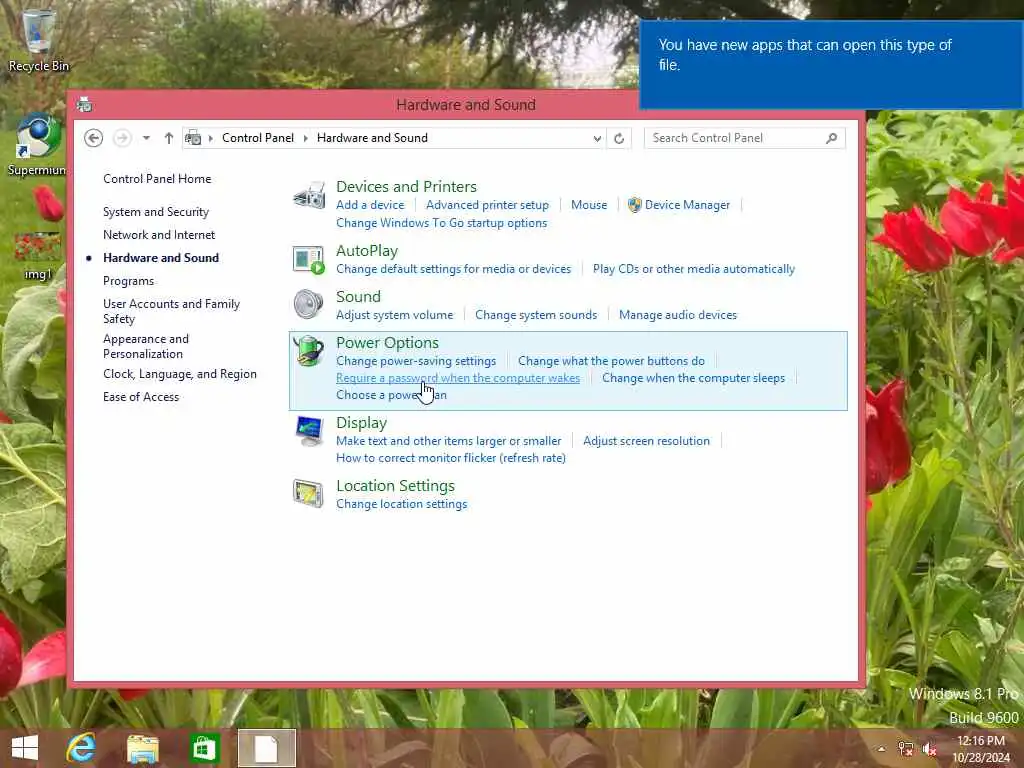Go to Control Panel Home
This screenshot has width=1024, height=768.
point(157,179)
